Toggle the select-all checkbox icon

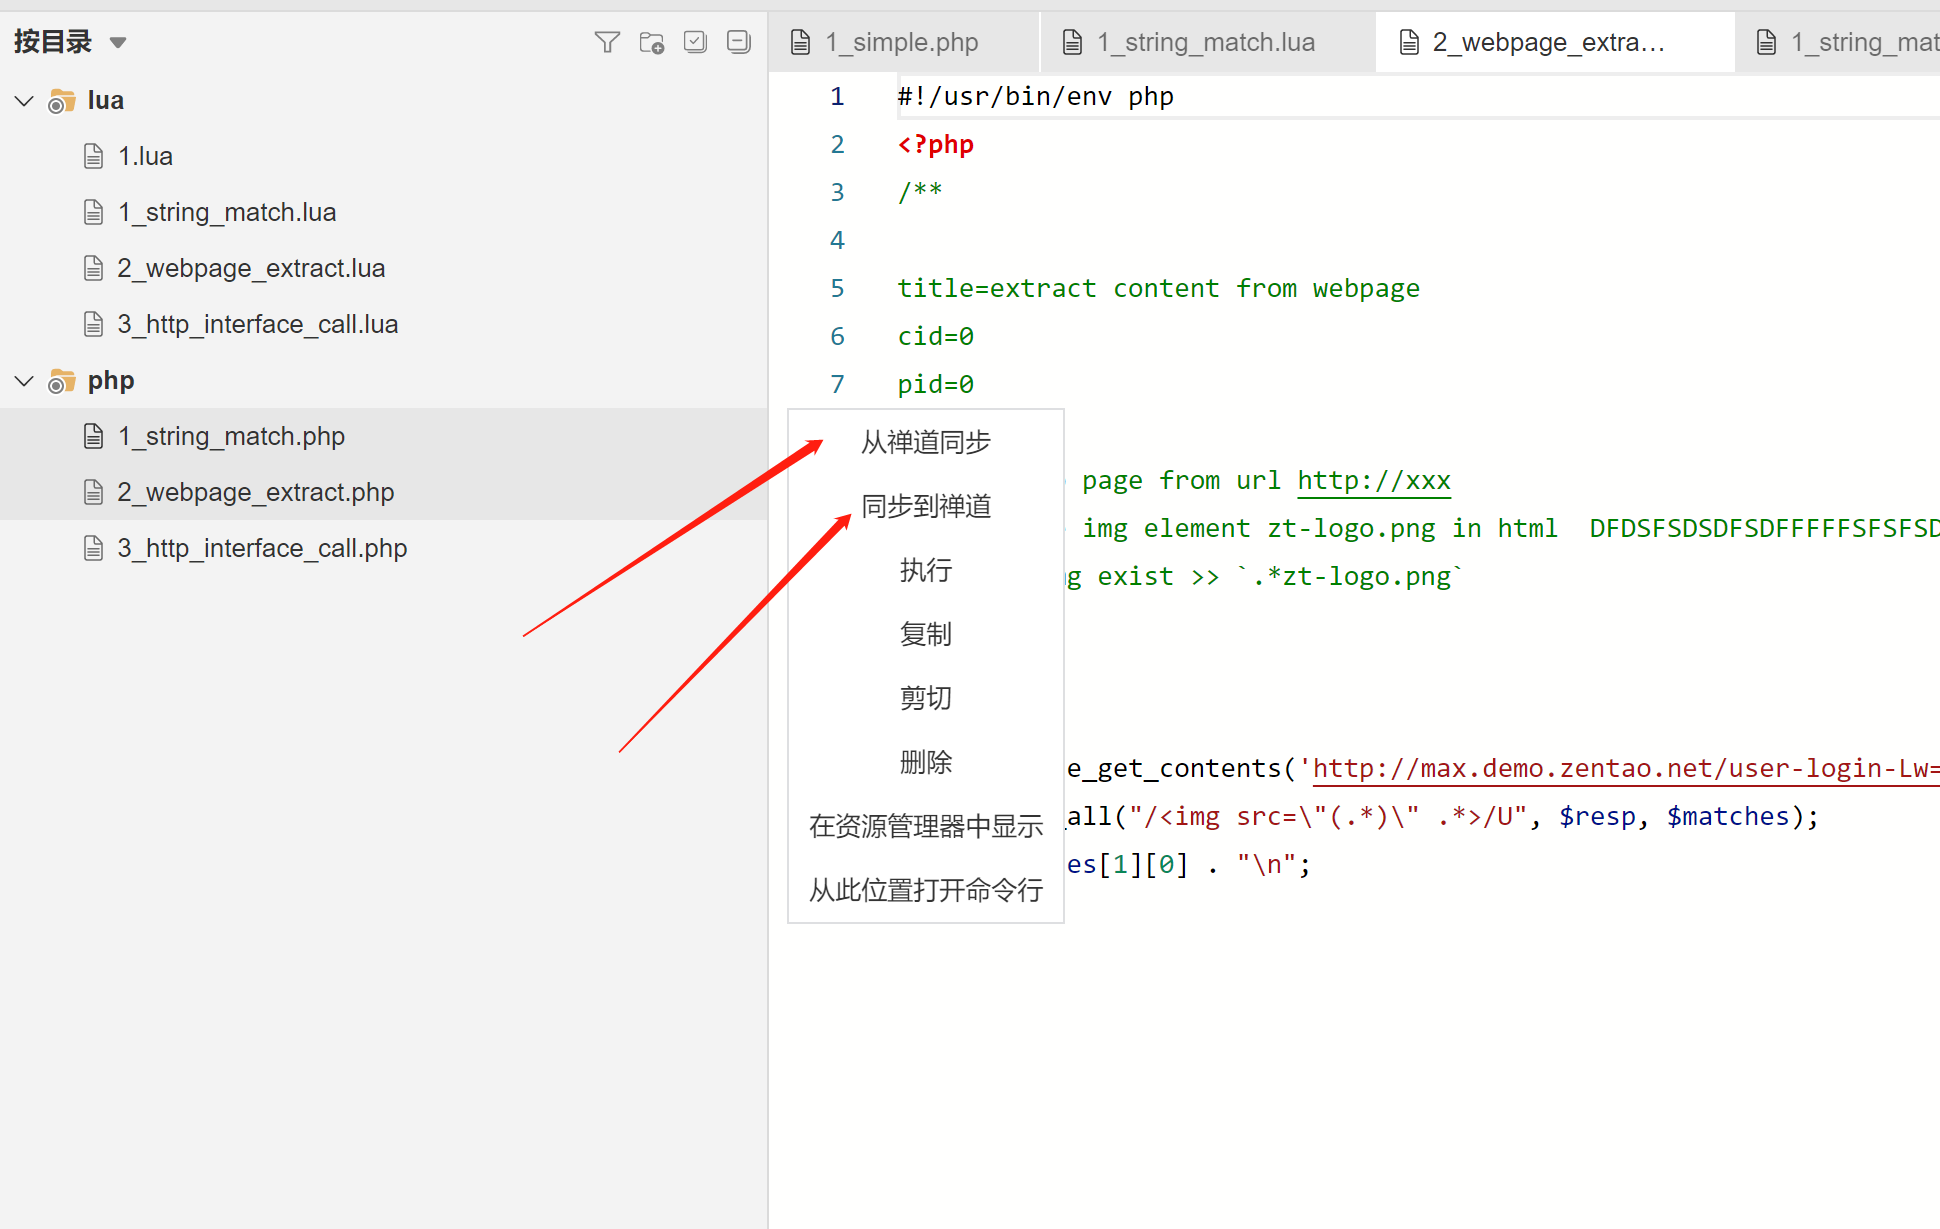pos(695,42)
